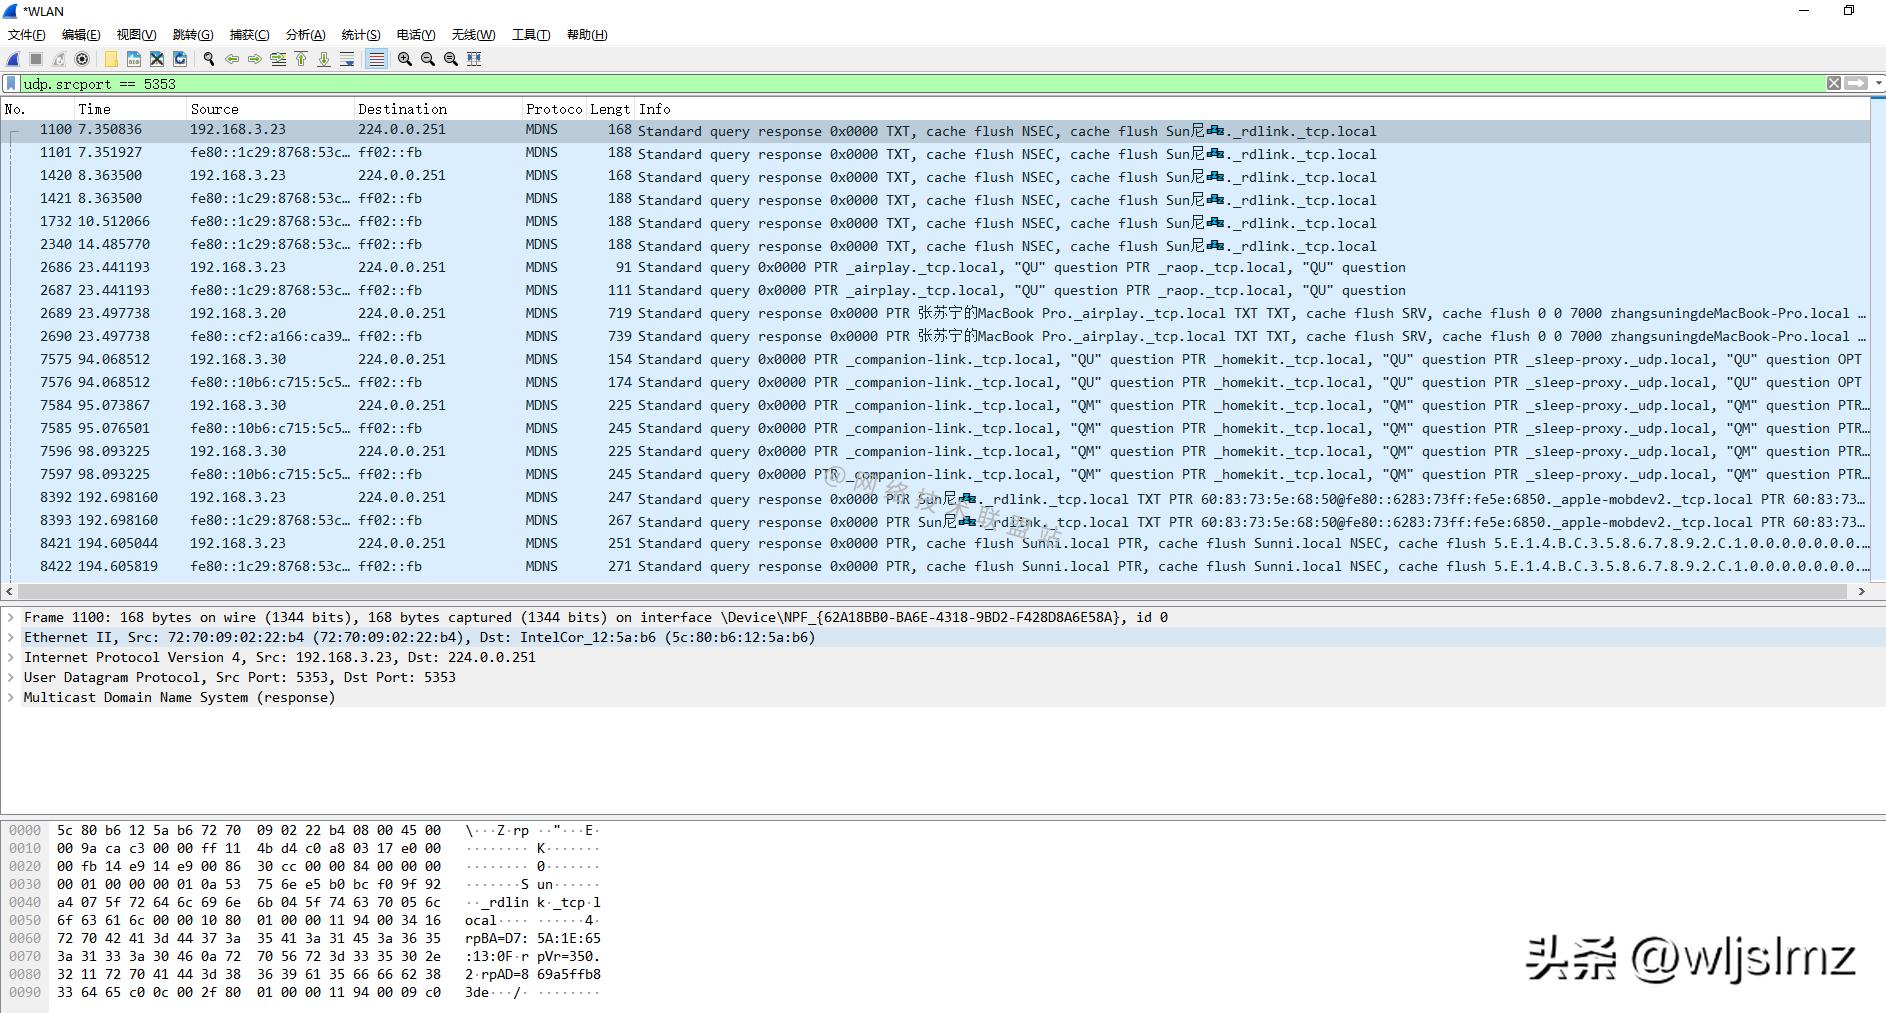Toggle the colorize packet list button
Viewport: 1886px width, 1013px height.
coord(376,59)
